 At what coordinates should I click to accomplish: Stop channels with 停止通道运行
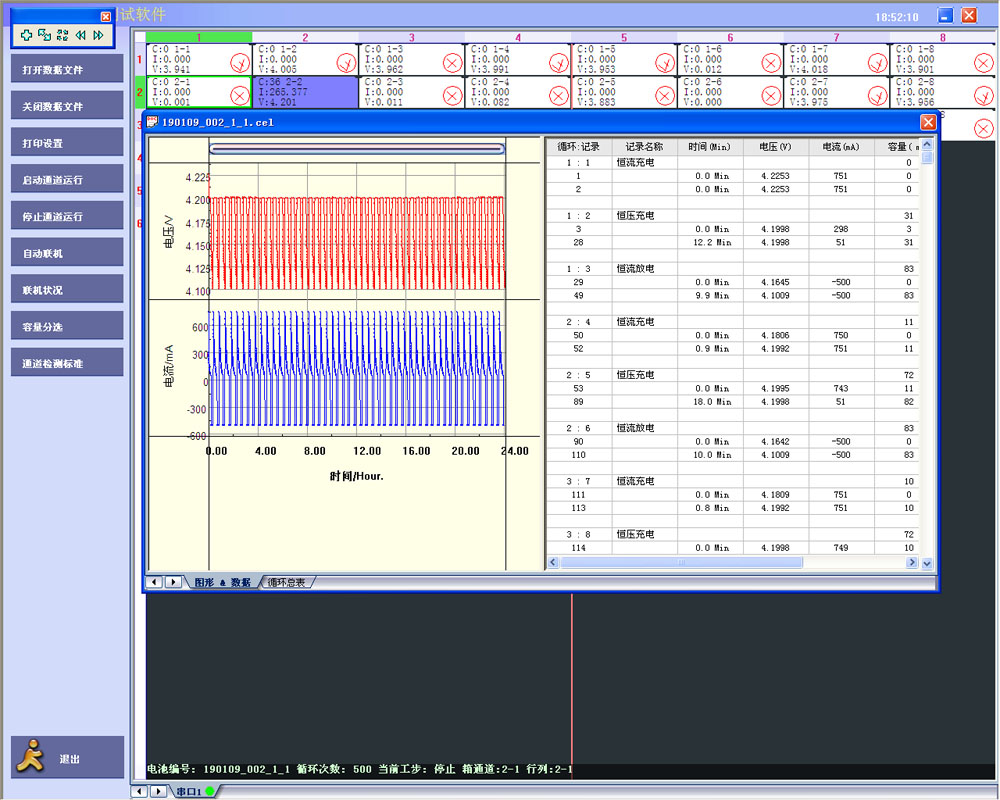click(x=67, y=216)
